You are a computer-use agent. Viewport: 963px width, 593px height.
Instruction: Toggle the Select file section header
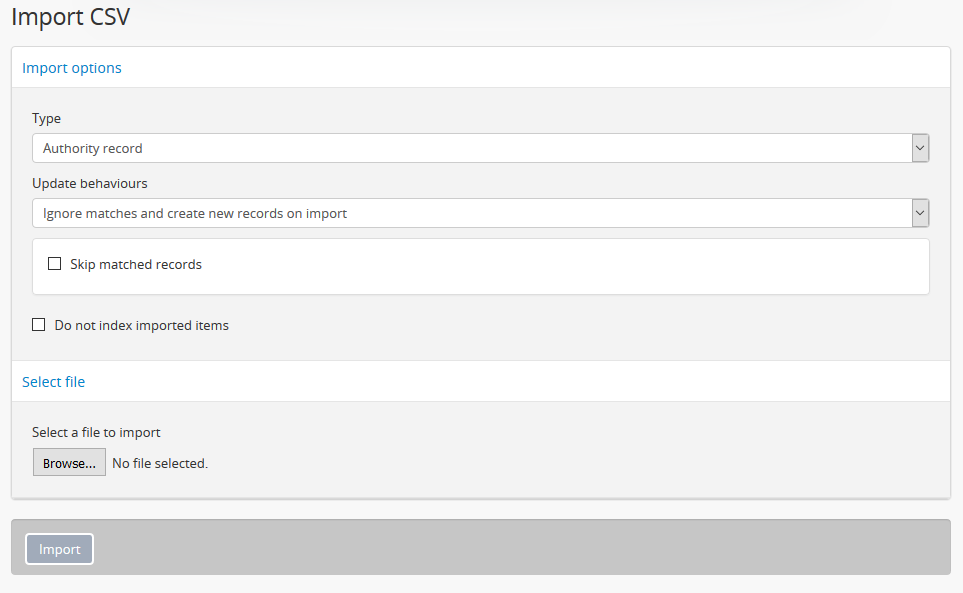[x=54, y=382]
